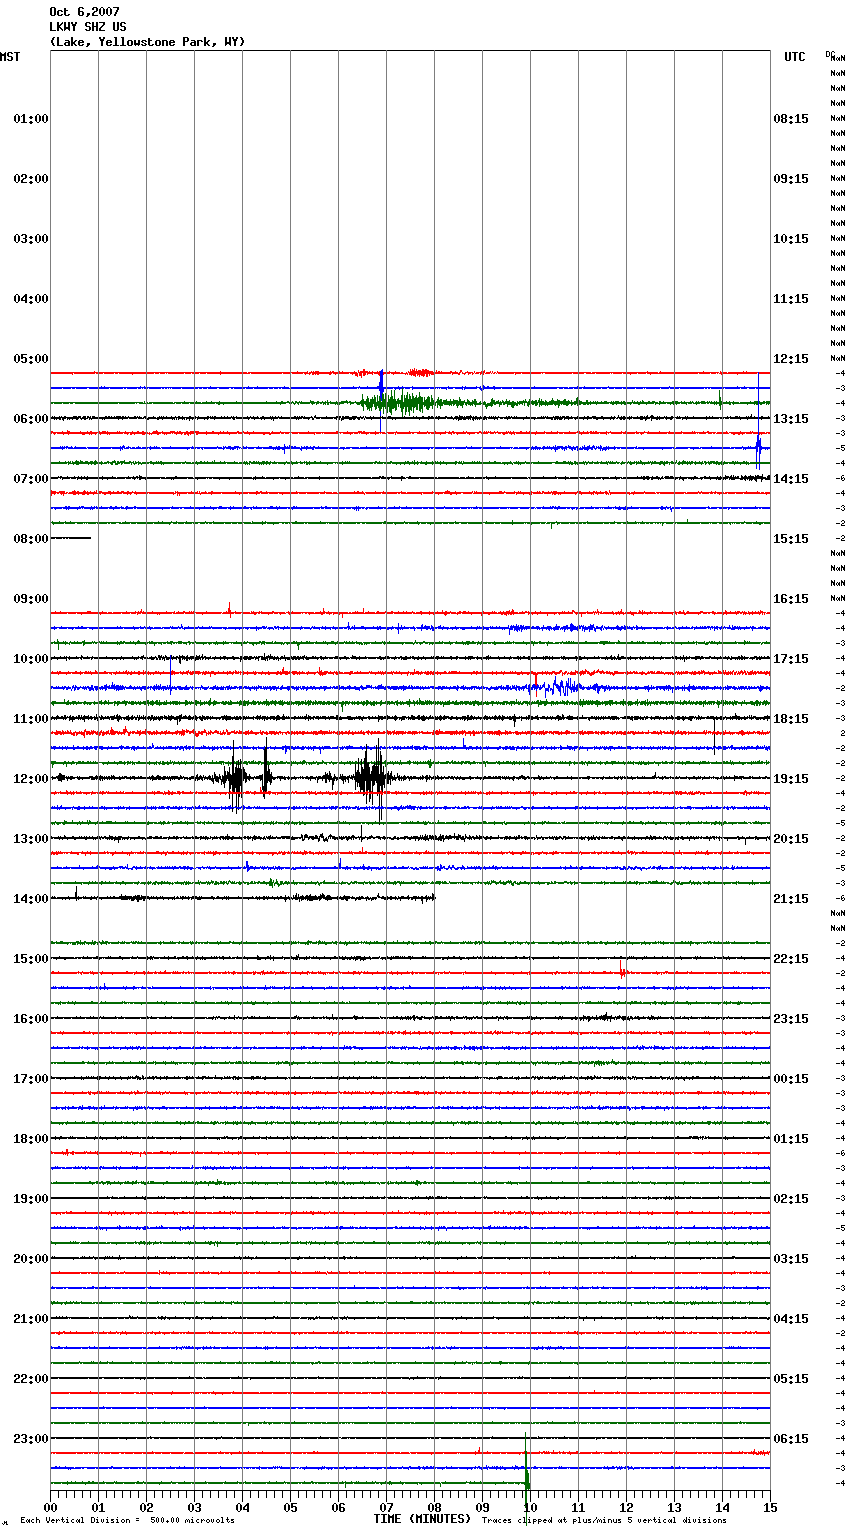Click the UTC label '06:15'
The image size is (850, 1534).
point(791,1439)
